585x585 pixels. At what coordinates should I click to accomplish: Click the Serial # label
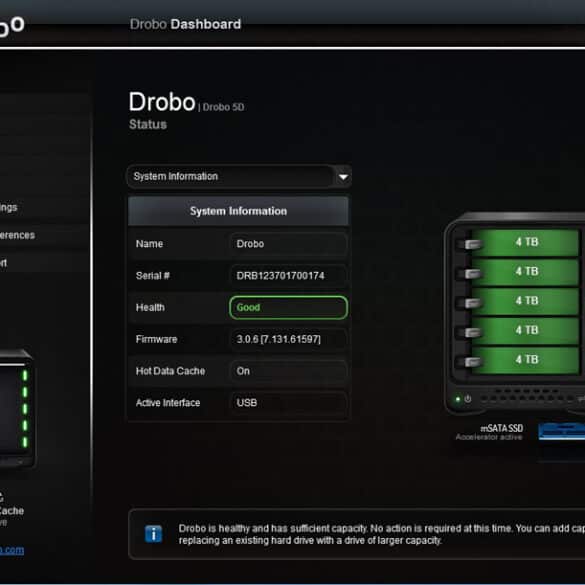click(153, 276)
